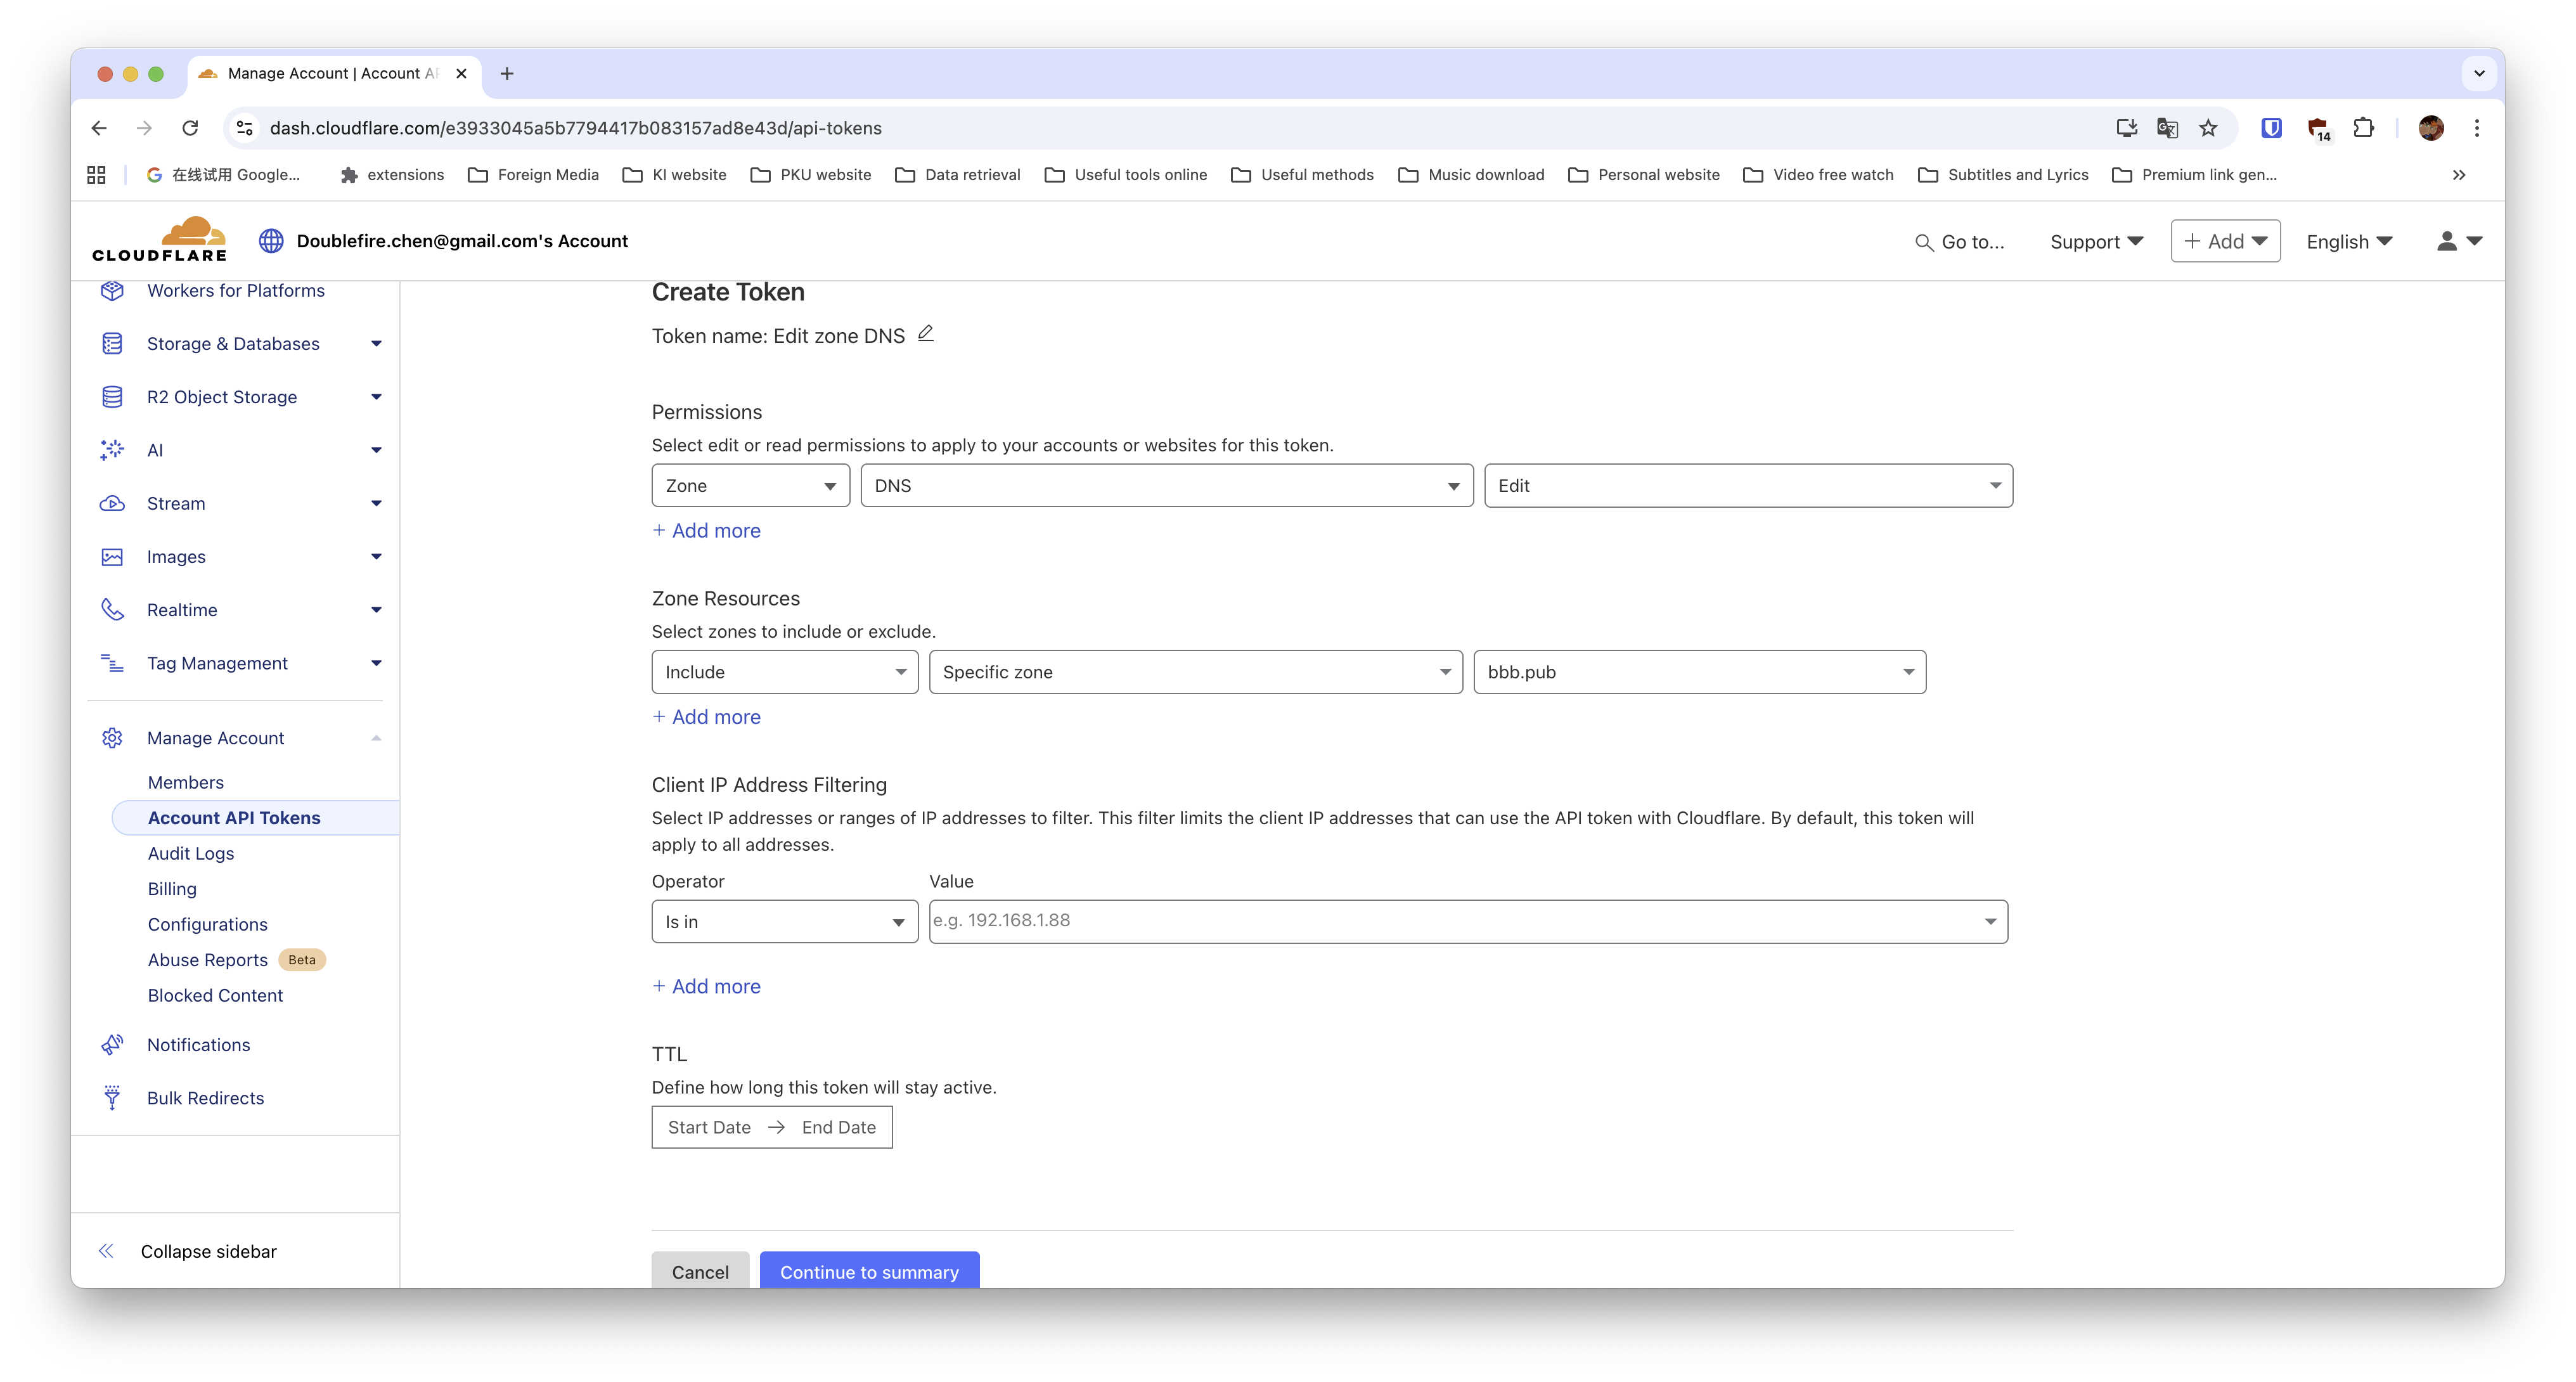The image size is (2576, 1382).
Task: Click the Stream cloud icon
Action: point(112,503)
